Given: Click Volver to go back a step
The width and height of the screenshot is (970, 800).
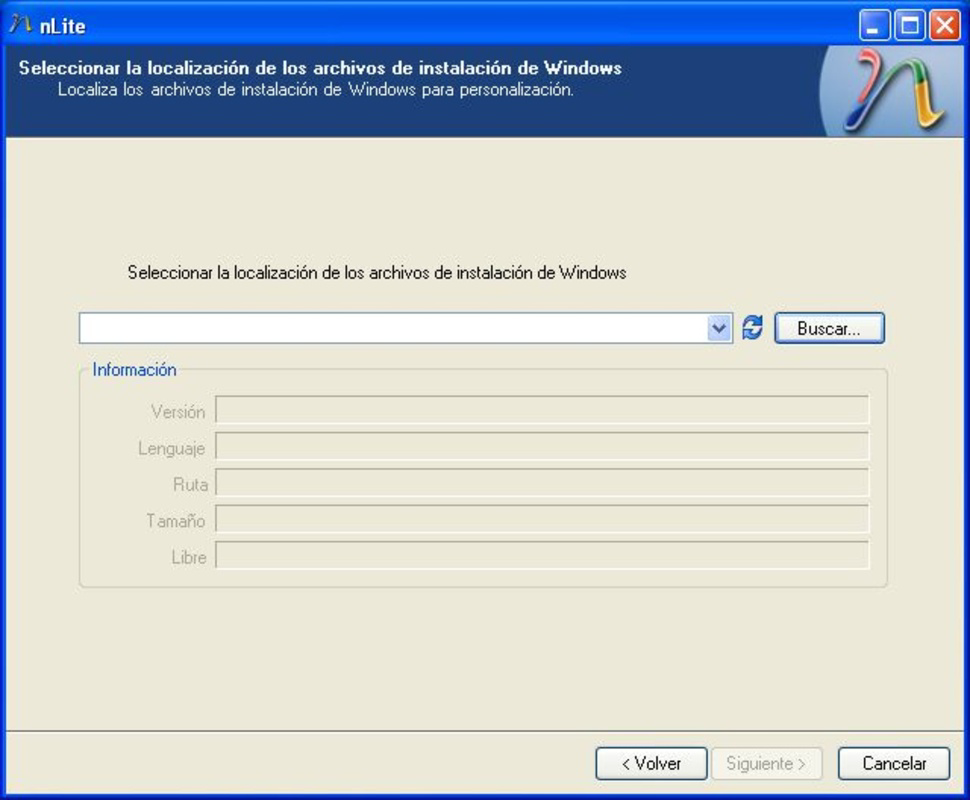Looking at the screenshot, I should [650, 763].
